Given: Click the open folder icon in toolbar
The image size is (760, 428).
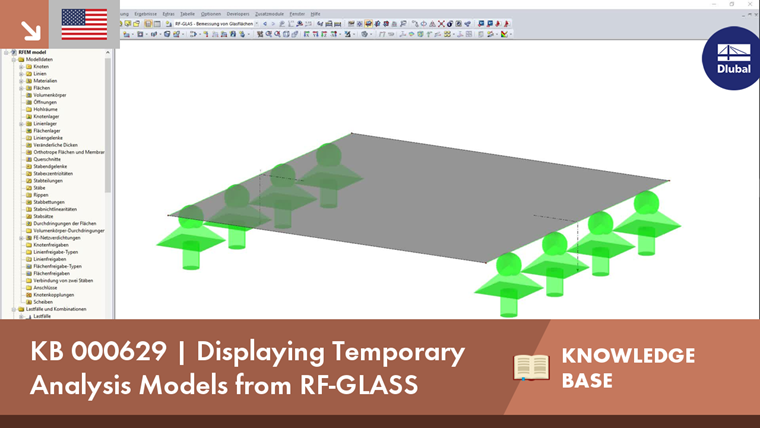Looking at the screenshot, I should tap(136, 24).
